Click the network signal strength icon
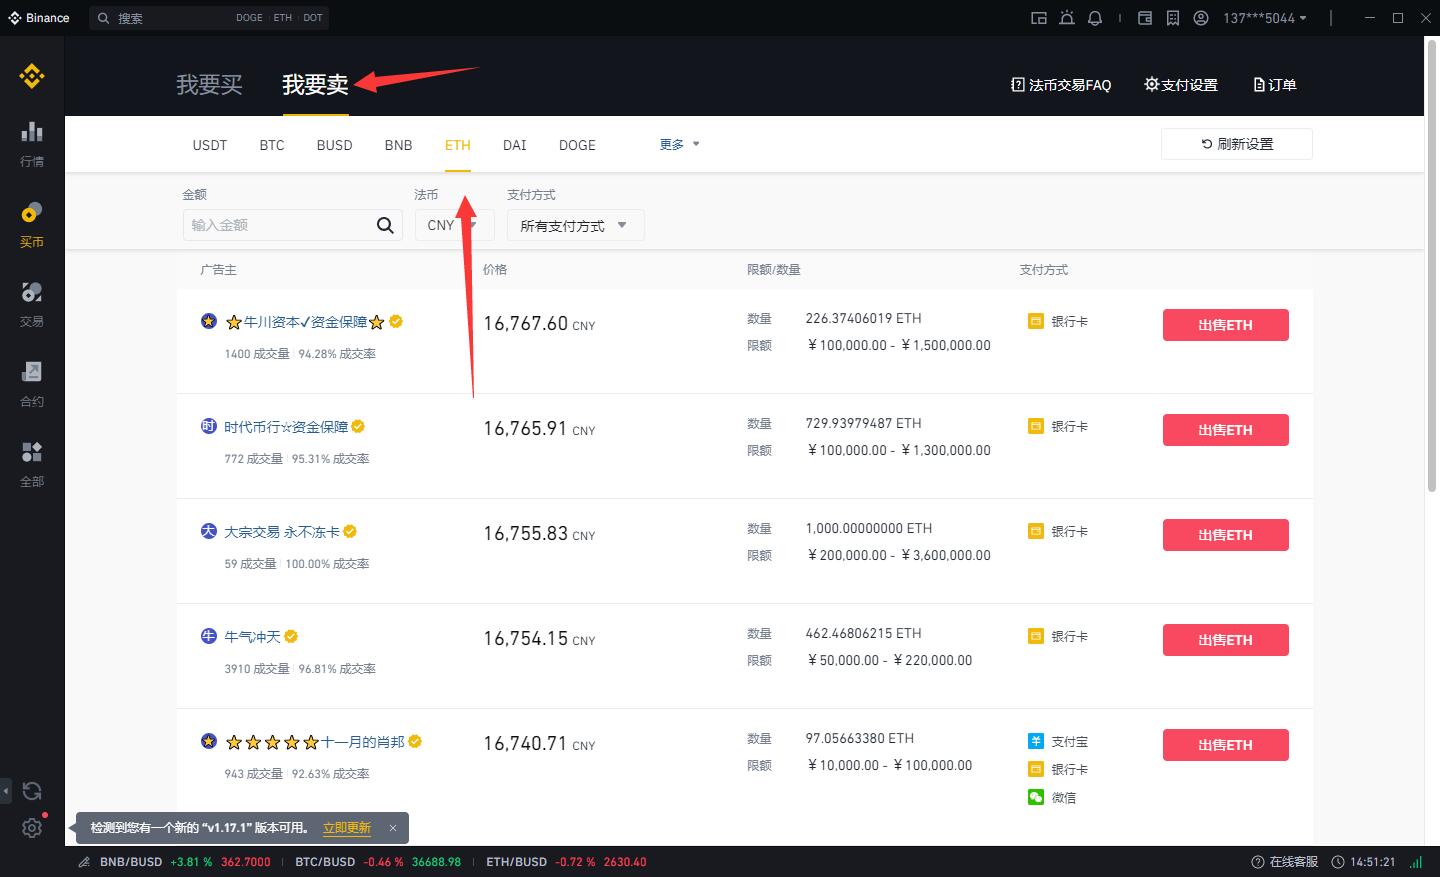 (x=1416, y=862)
